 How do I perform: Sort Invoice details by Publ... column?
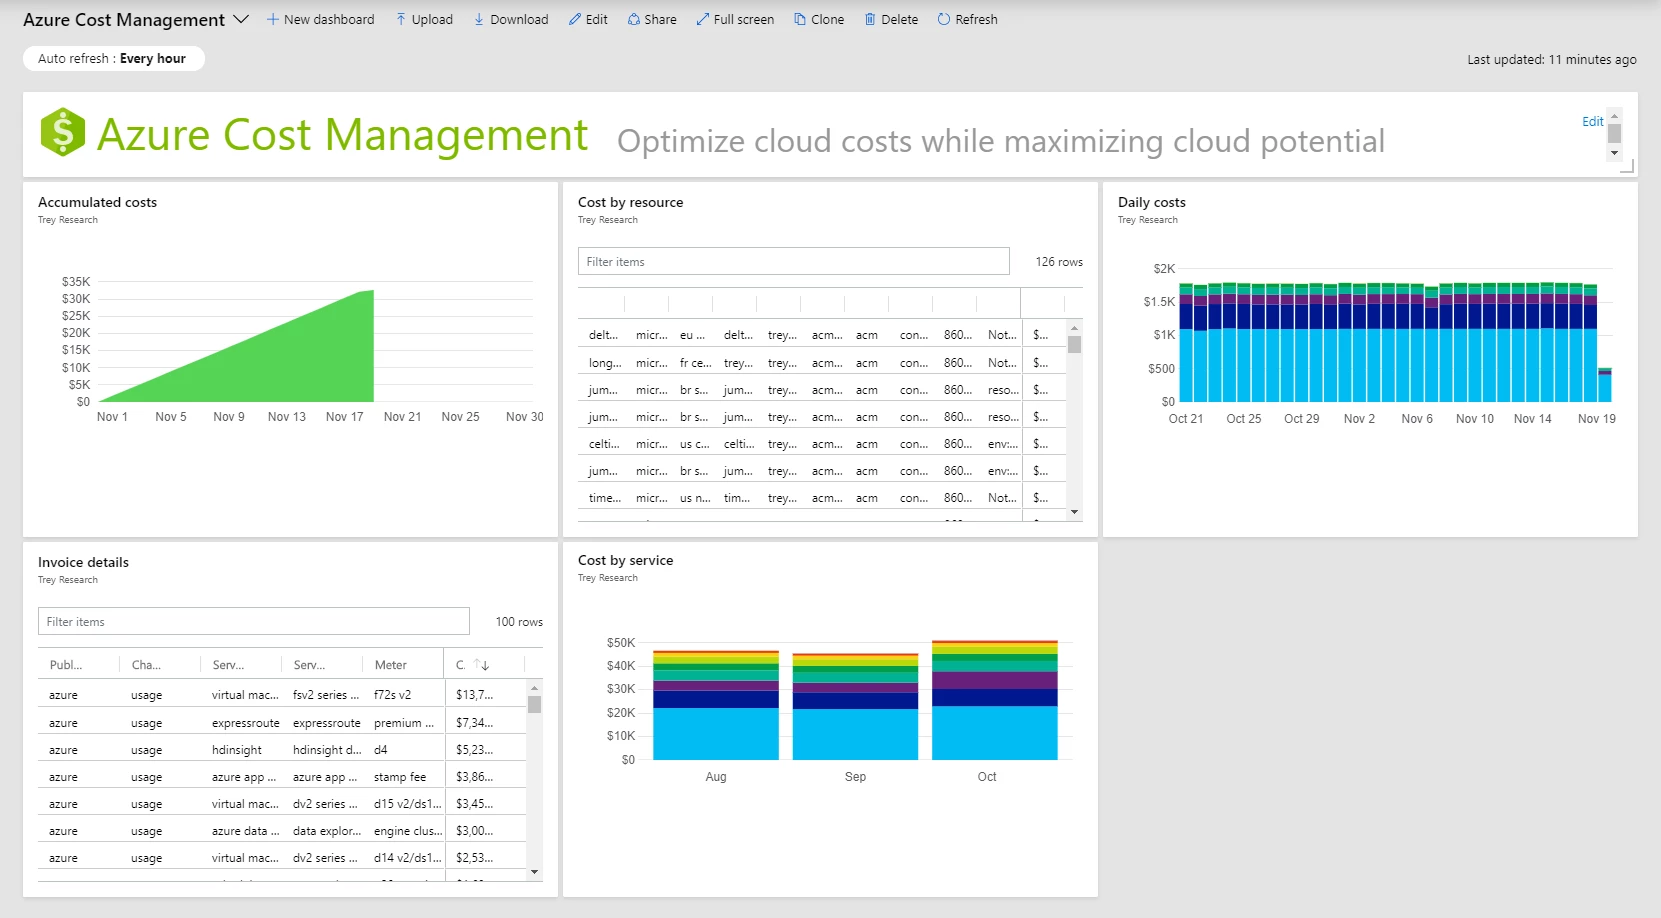coord(66,664)
